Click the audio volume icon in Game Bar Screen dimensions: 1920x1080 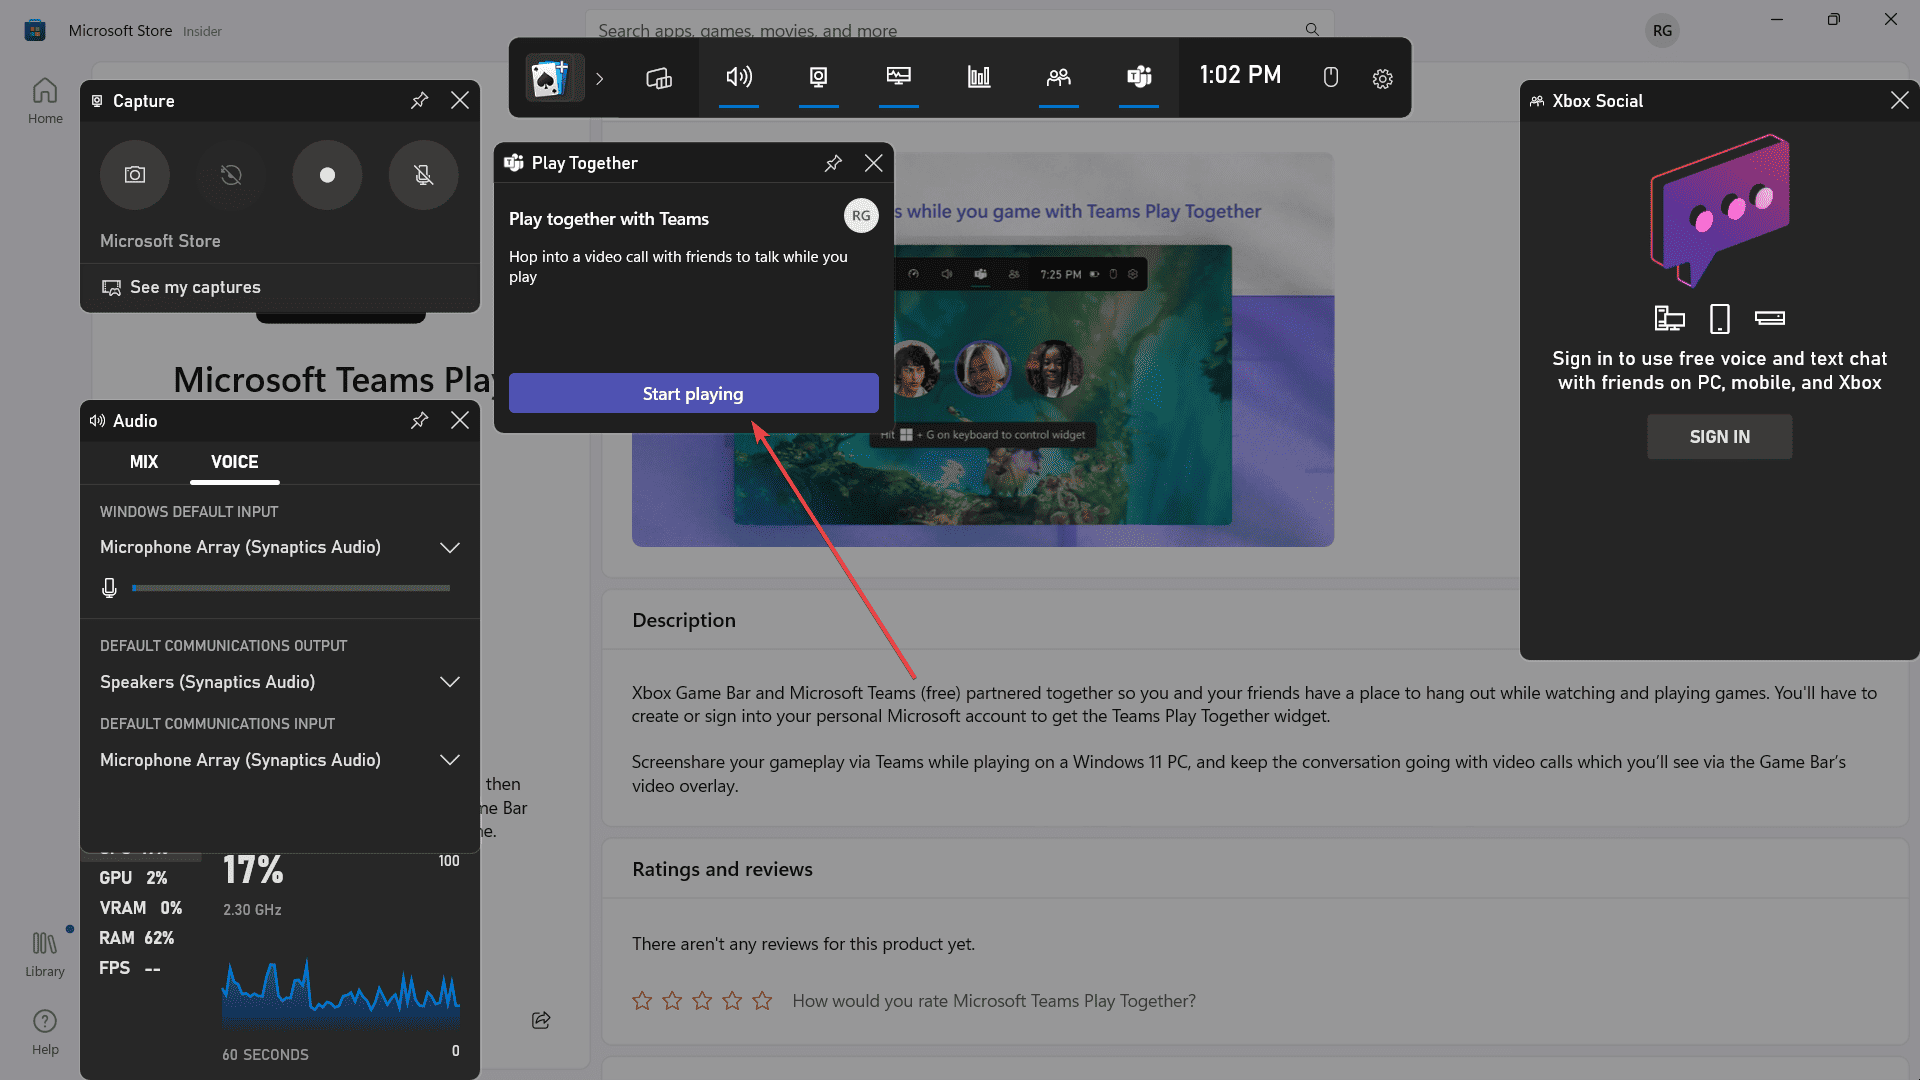coord(738,75)
